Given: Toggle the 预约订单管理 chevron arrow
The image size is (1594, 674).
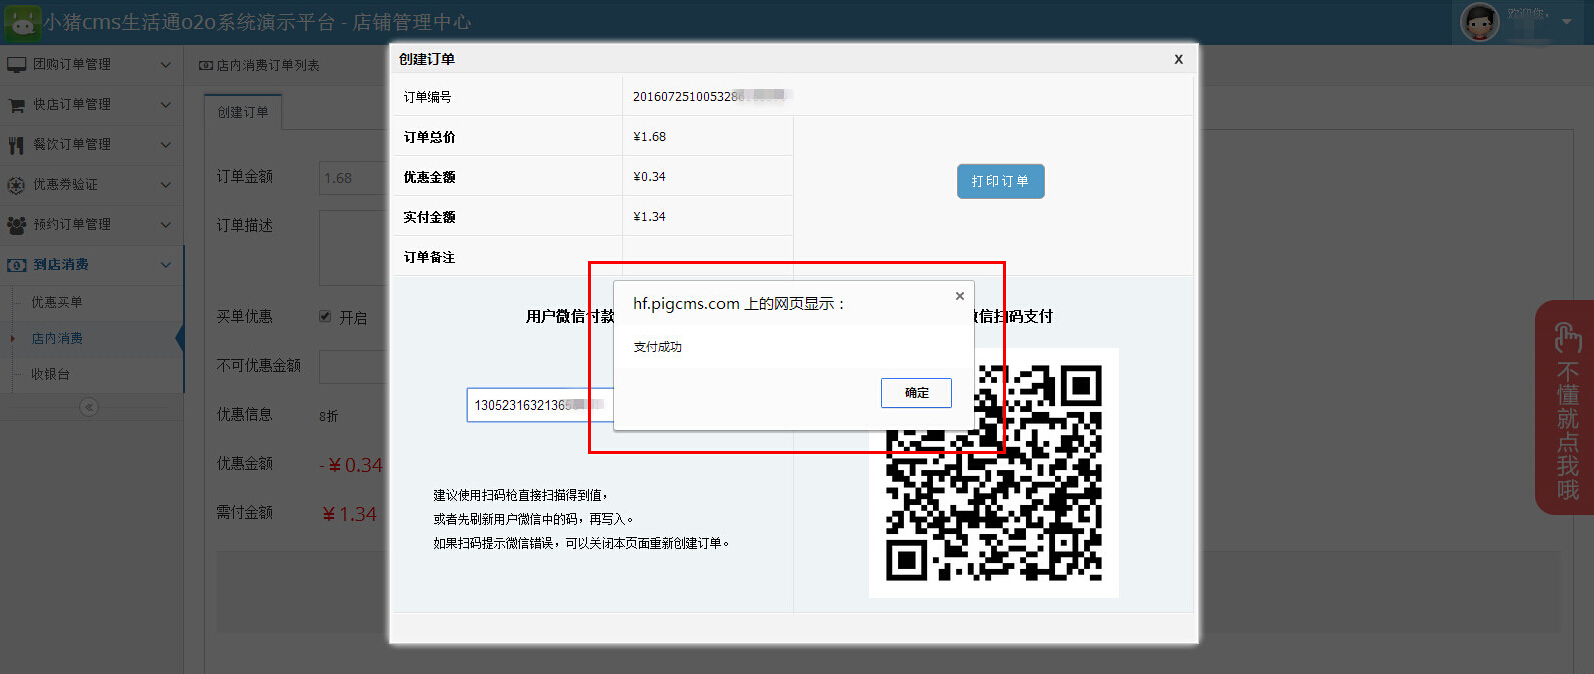Looking at the screenshot, I should point(166,224).
